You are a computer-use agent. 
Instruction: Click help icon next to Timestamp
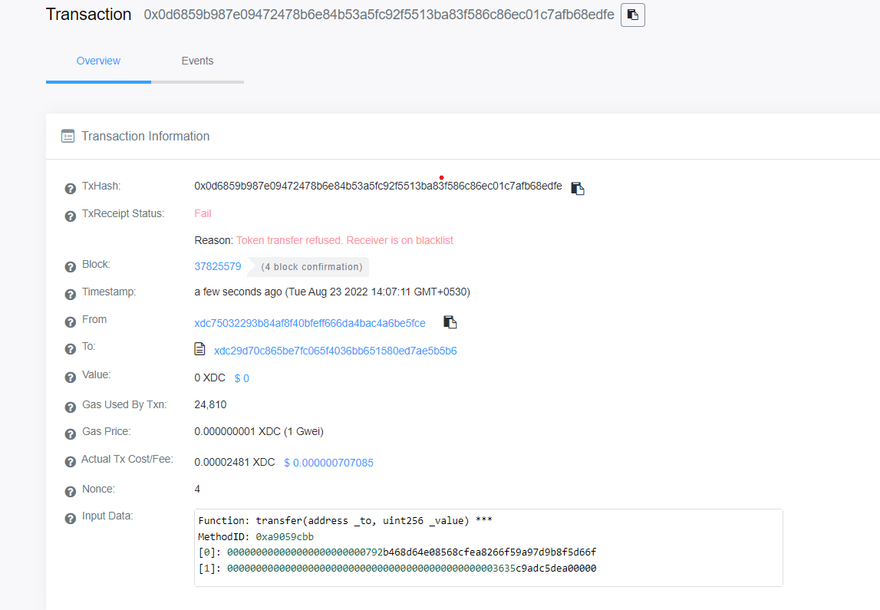pos(70,294)
